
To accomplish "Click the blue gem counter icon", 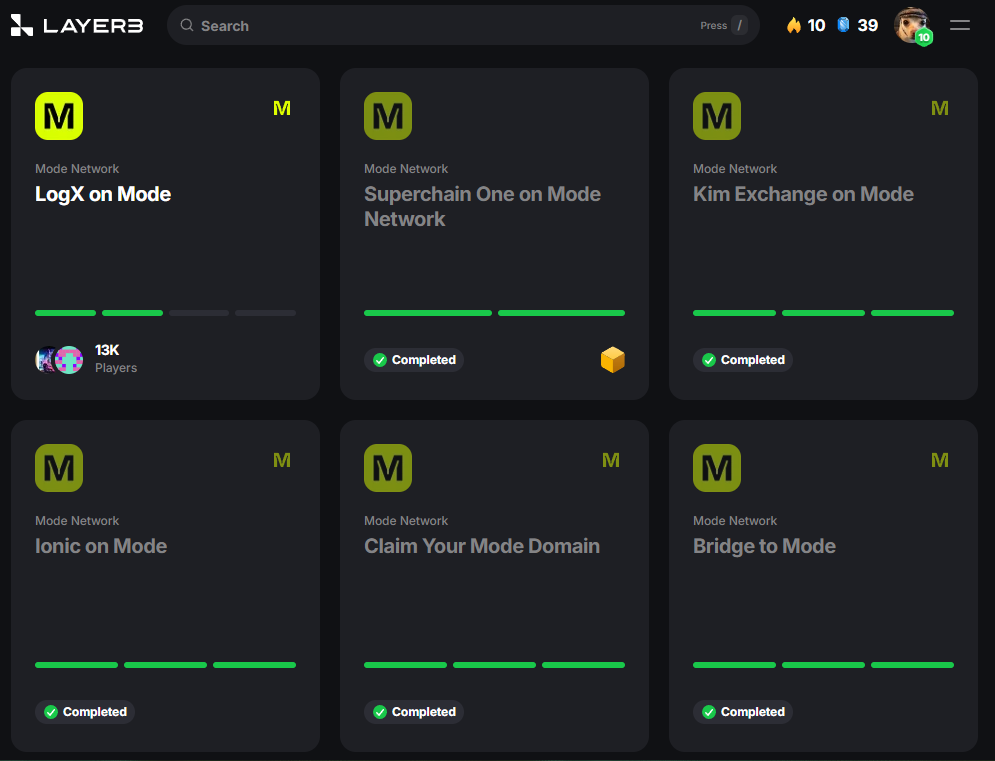I will tap(843, 25).
